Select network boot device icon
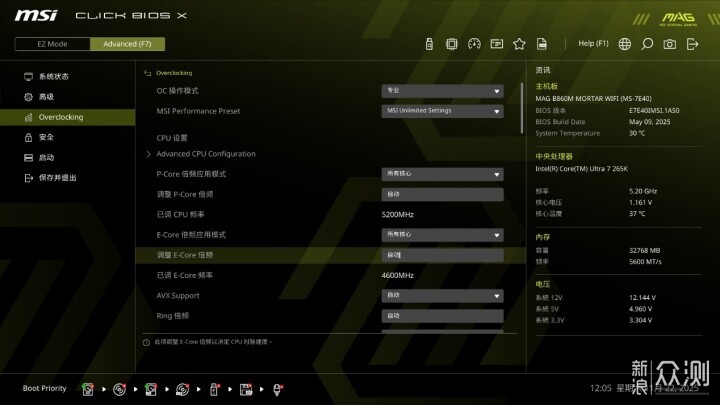Image resolution: width=720 pixels, height=405 pixels. (277, 389)
